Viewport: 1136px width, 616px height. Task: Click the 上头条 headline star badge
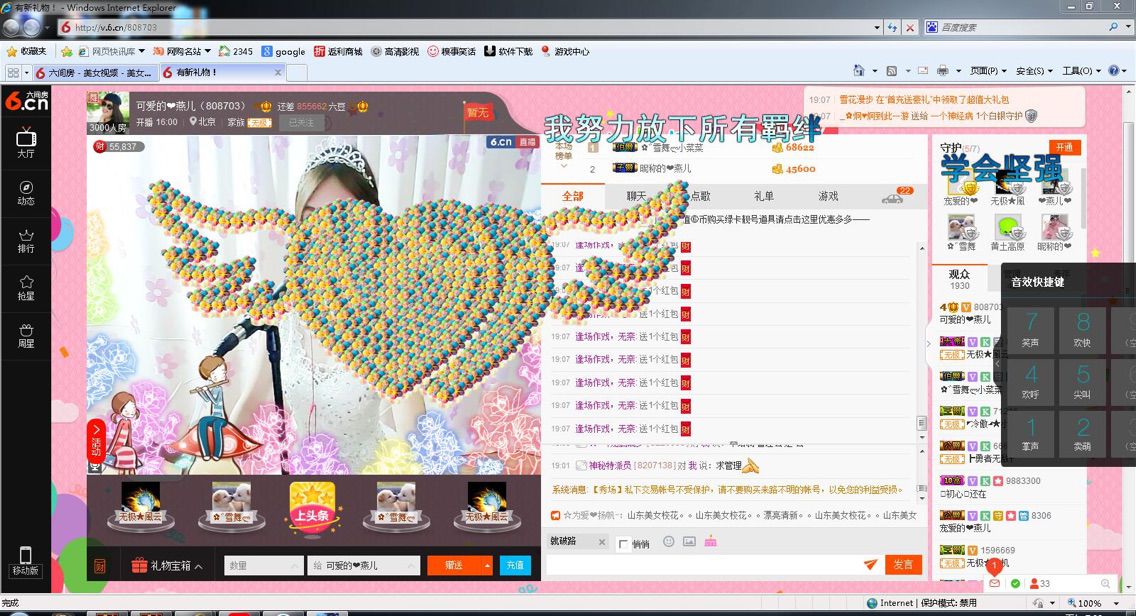(312, 508)
